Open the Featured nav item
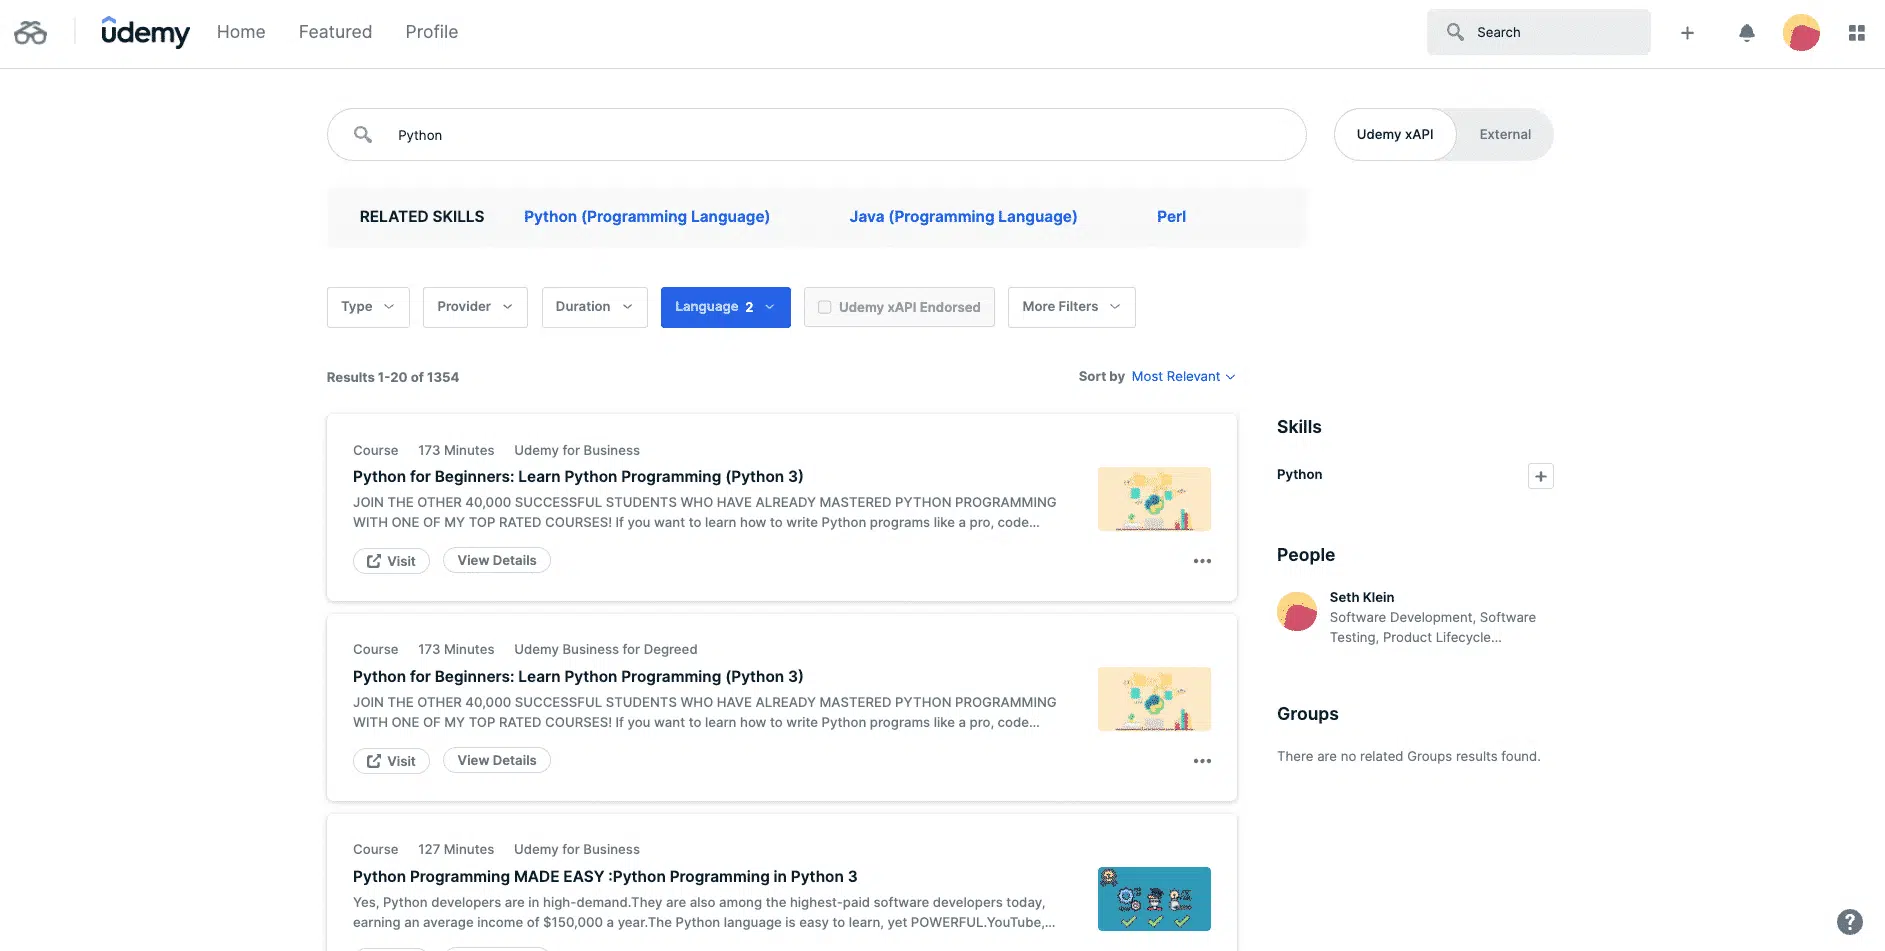This screenshot has width=1885, height=951. [335, 32]
